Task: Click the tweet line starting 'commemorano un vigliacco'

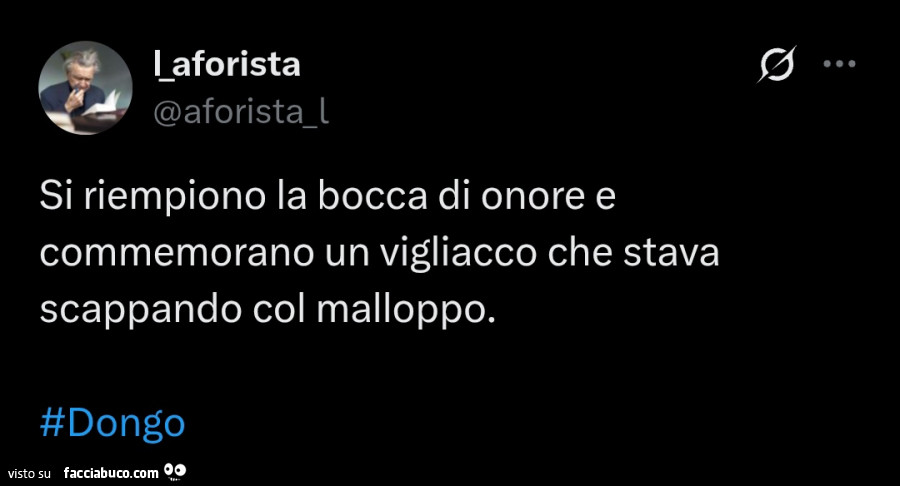Action: 379,253
